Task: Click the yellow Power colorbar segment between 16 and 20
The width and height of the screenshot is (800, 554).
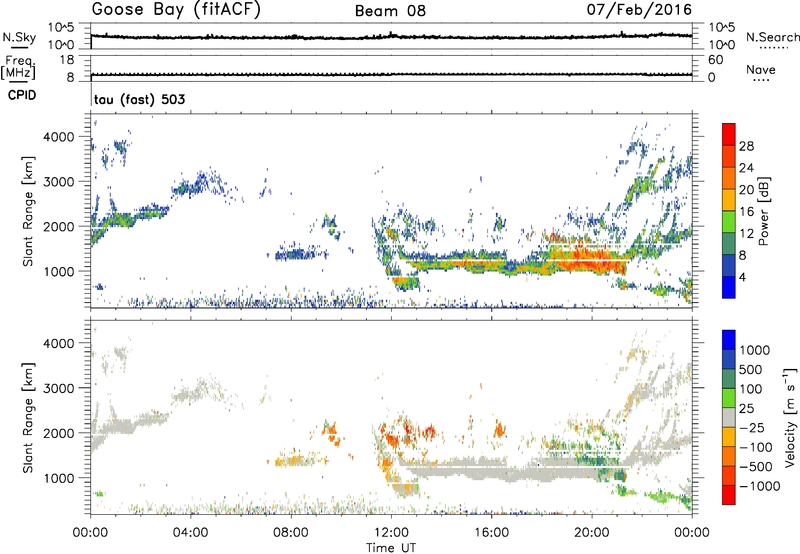Action: click(729, 200)
